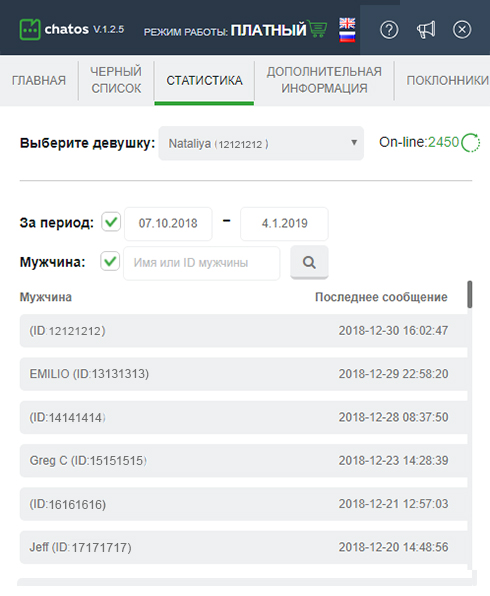490x596 pixels.
Task: Toggle the Мужчина filter checkbox
Action: (x=110, y=261)
